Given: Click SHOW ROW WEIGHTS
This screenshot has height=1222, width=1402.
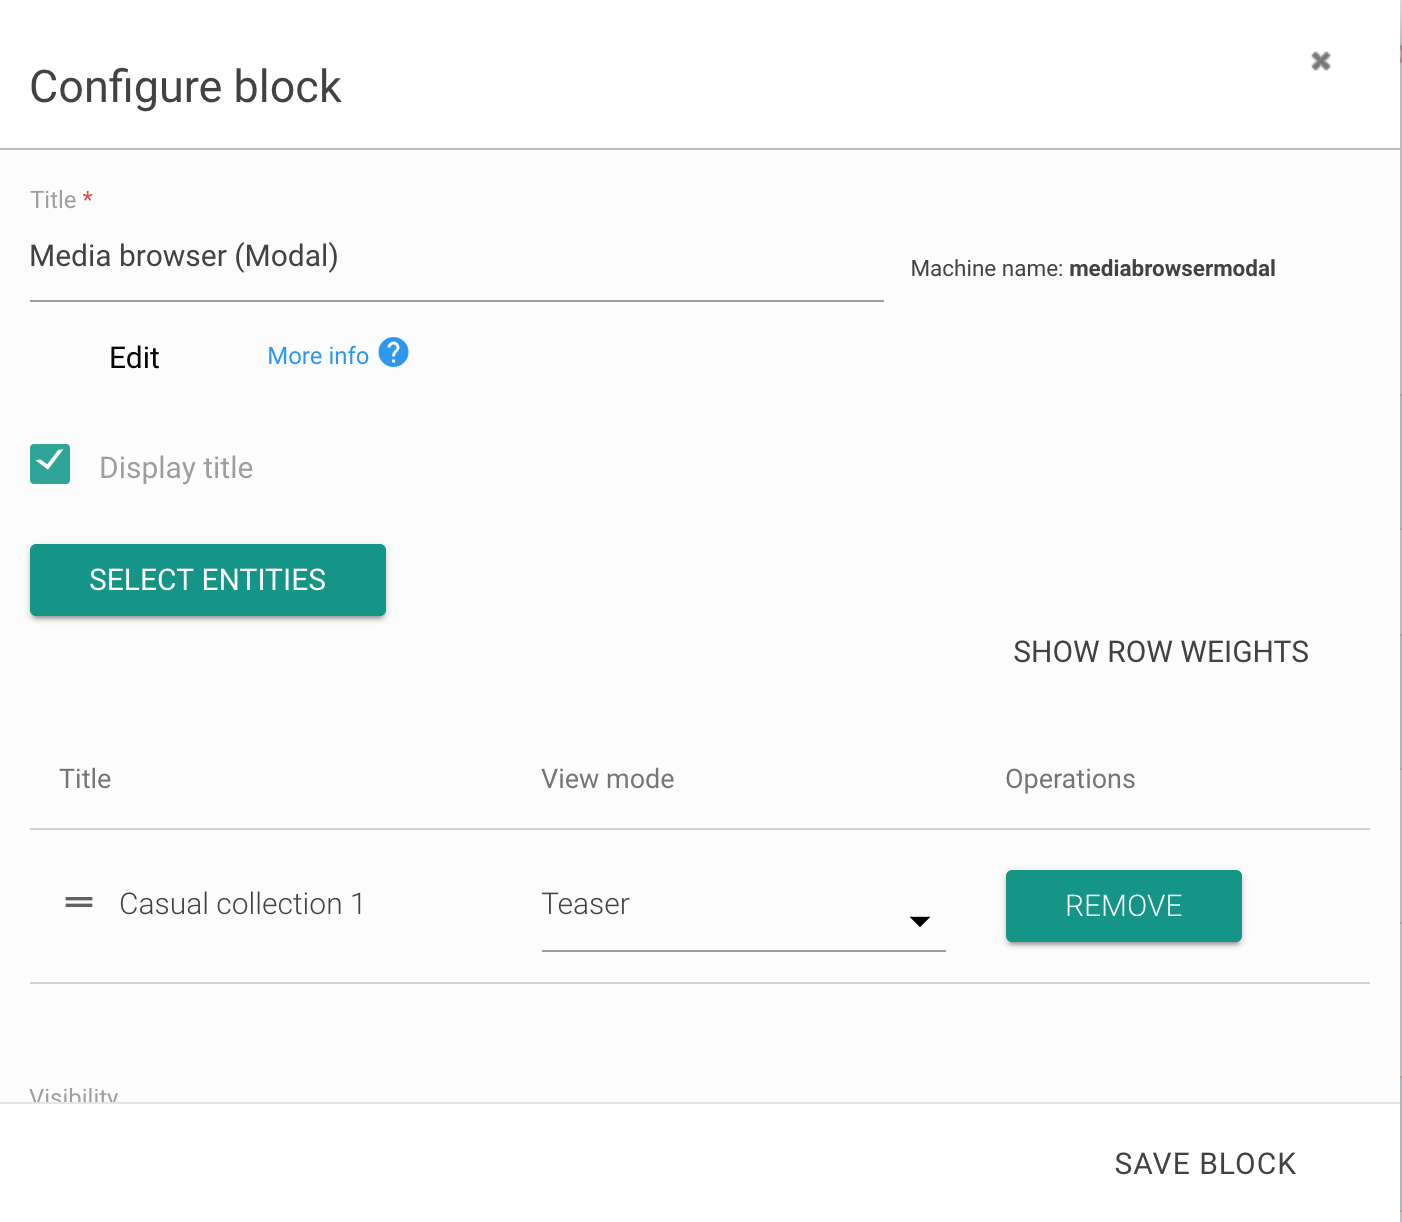Looking at the screenshot, I should click(1160, 652).
